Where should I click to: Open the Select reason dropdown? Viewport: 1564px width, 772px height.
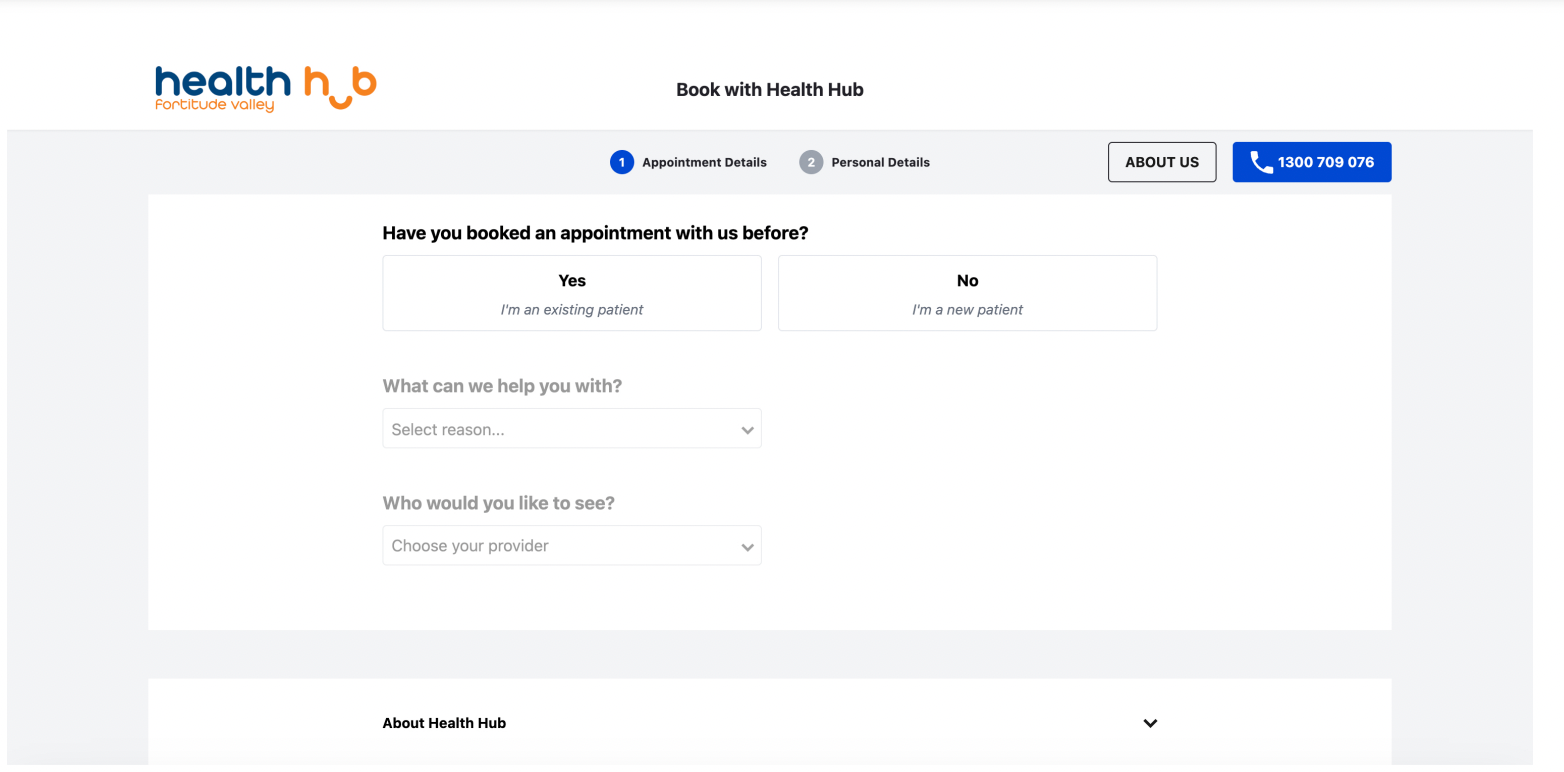pos(572,429)
